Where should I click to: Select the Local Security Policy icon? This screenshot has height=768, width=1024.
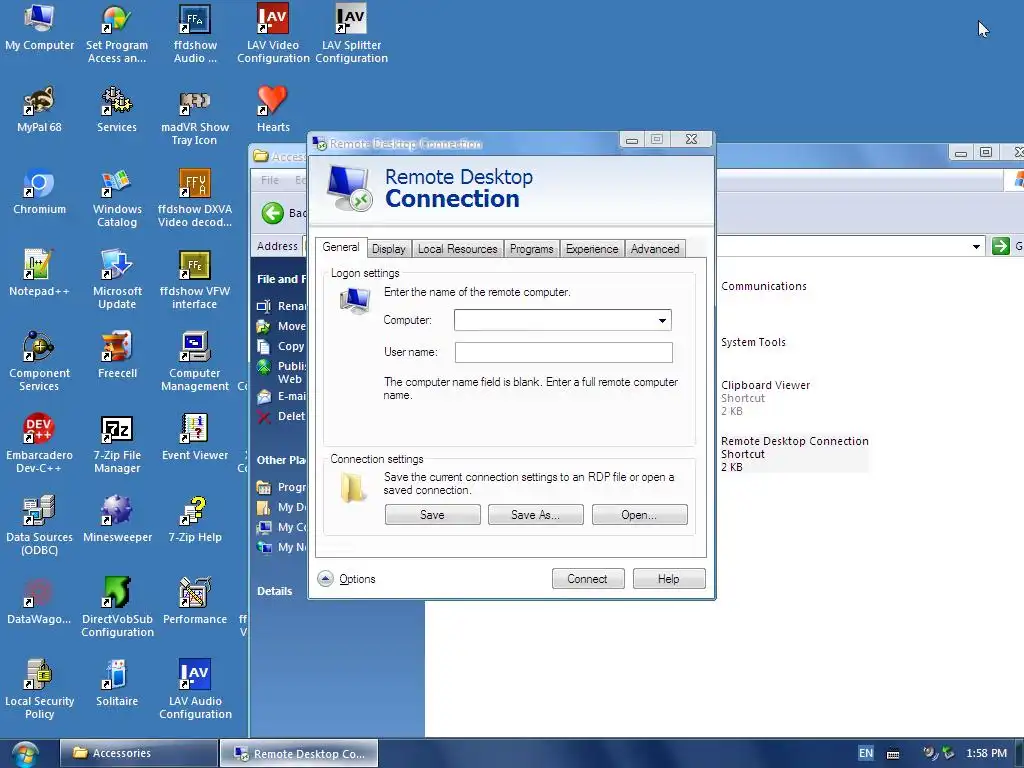(x=39, y=690)
